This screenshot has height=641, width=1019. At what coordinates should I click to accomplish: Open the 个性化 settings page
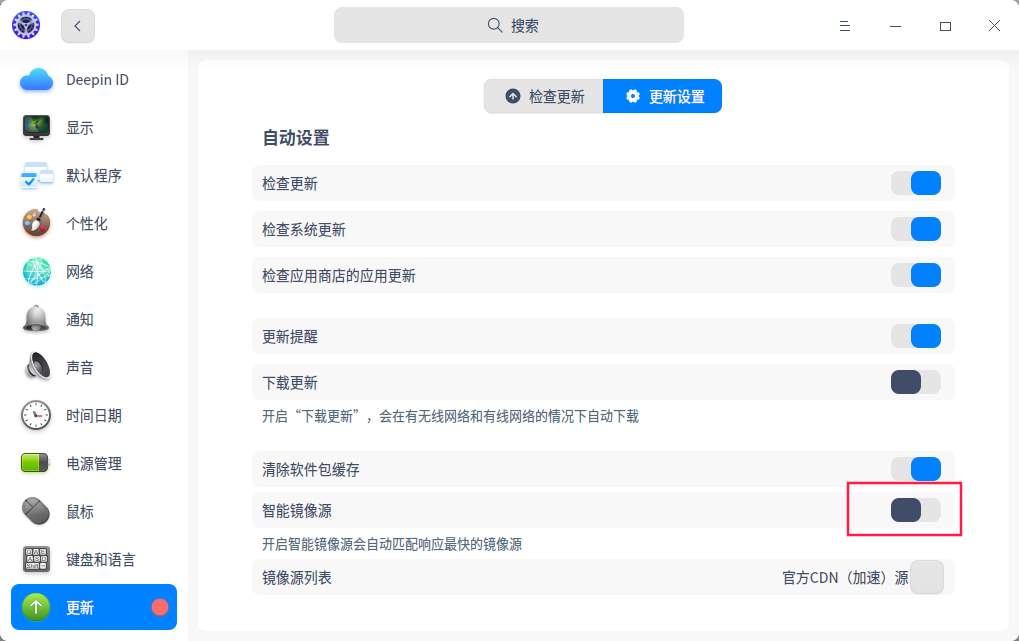click(x=94, y=224)
